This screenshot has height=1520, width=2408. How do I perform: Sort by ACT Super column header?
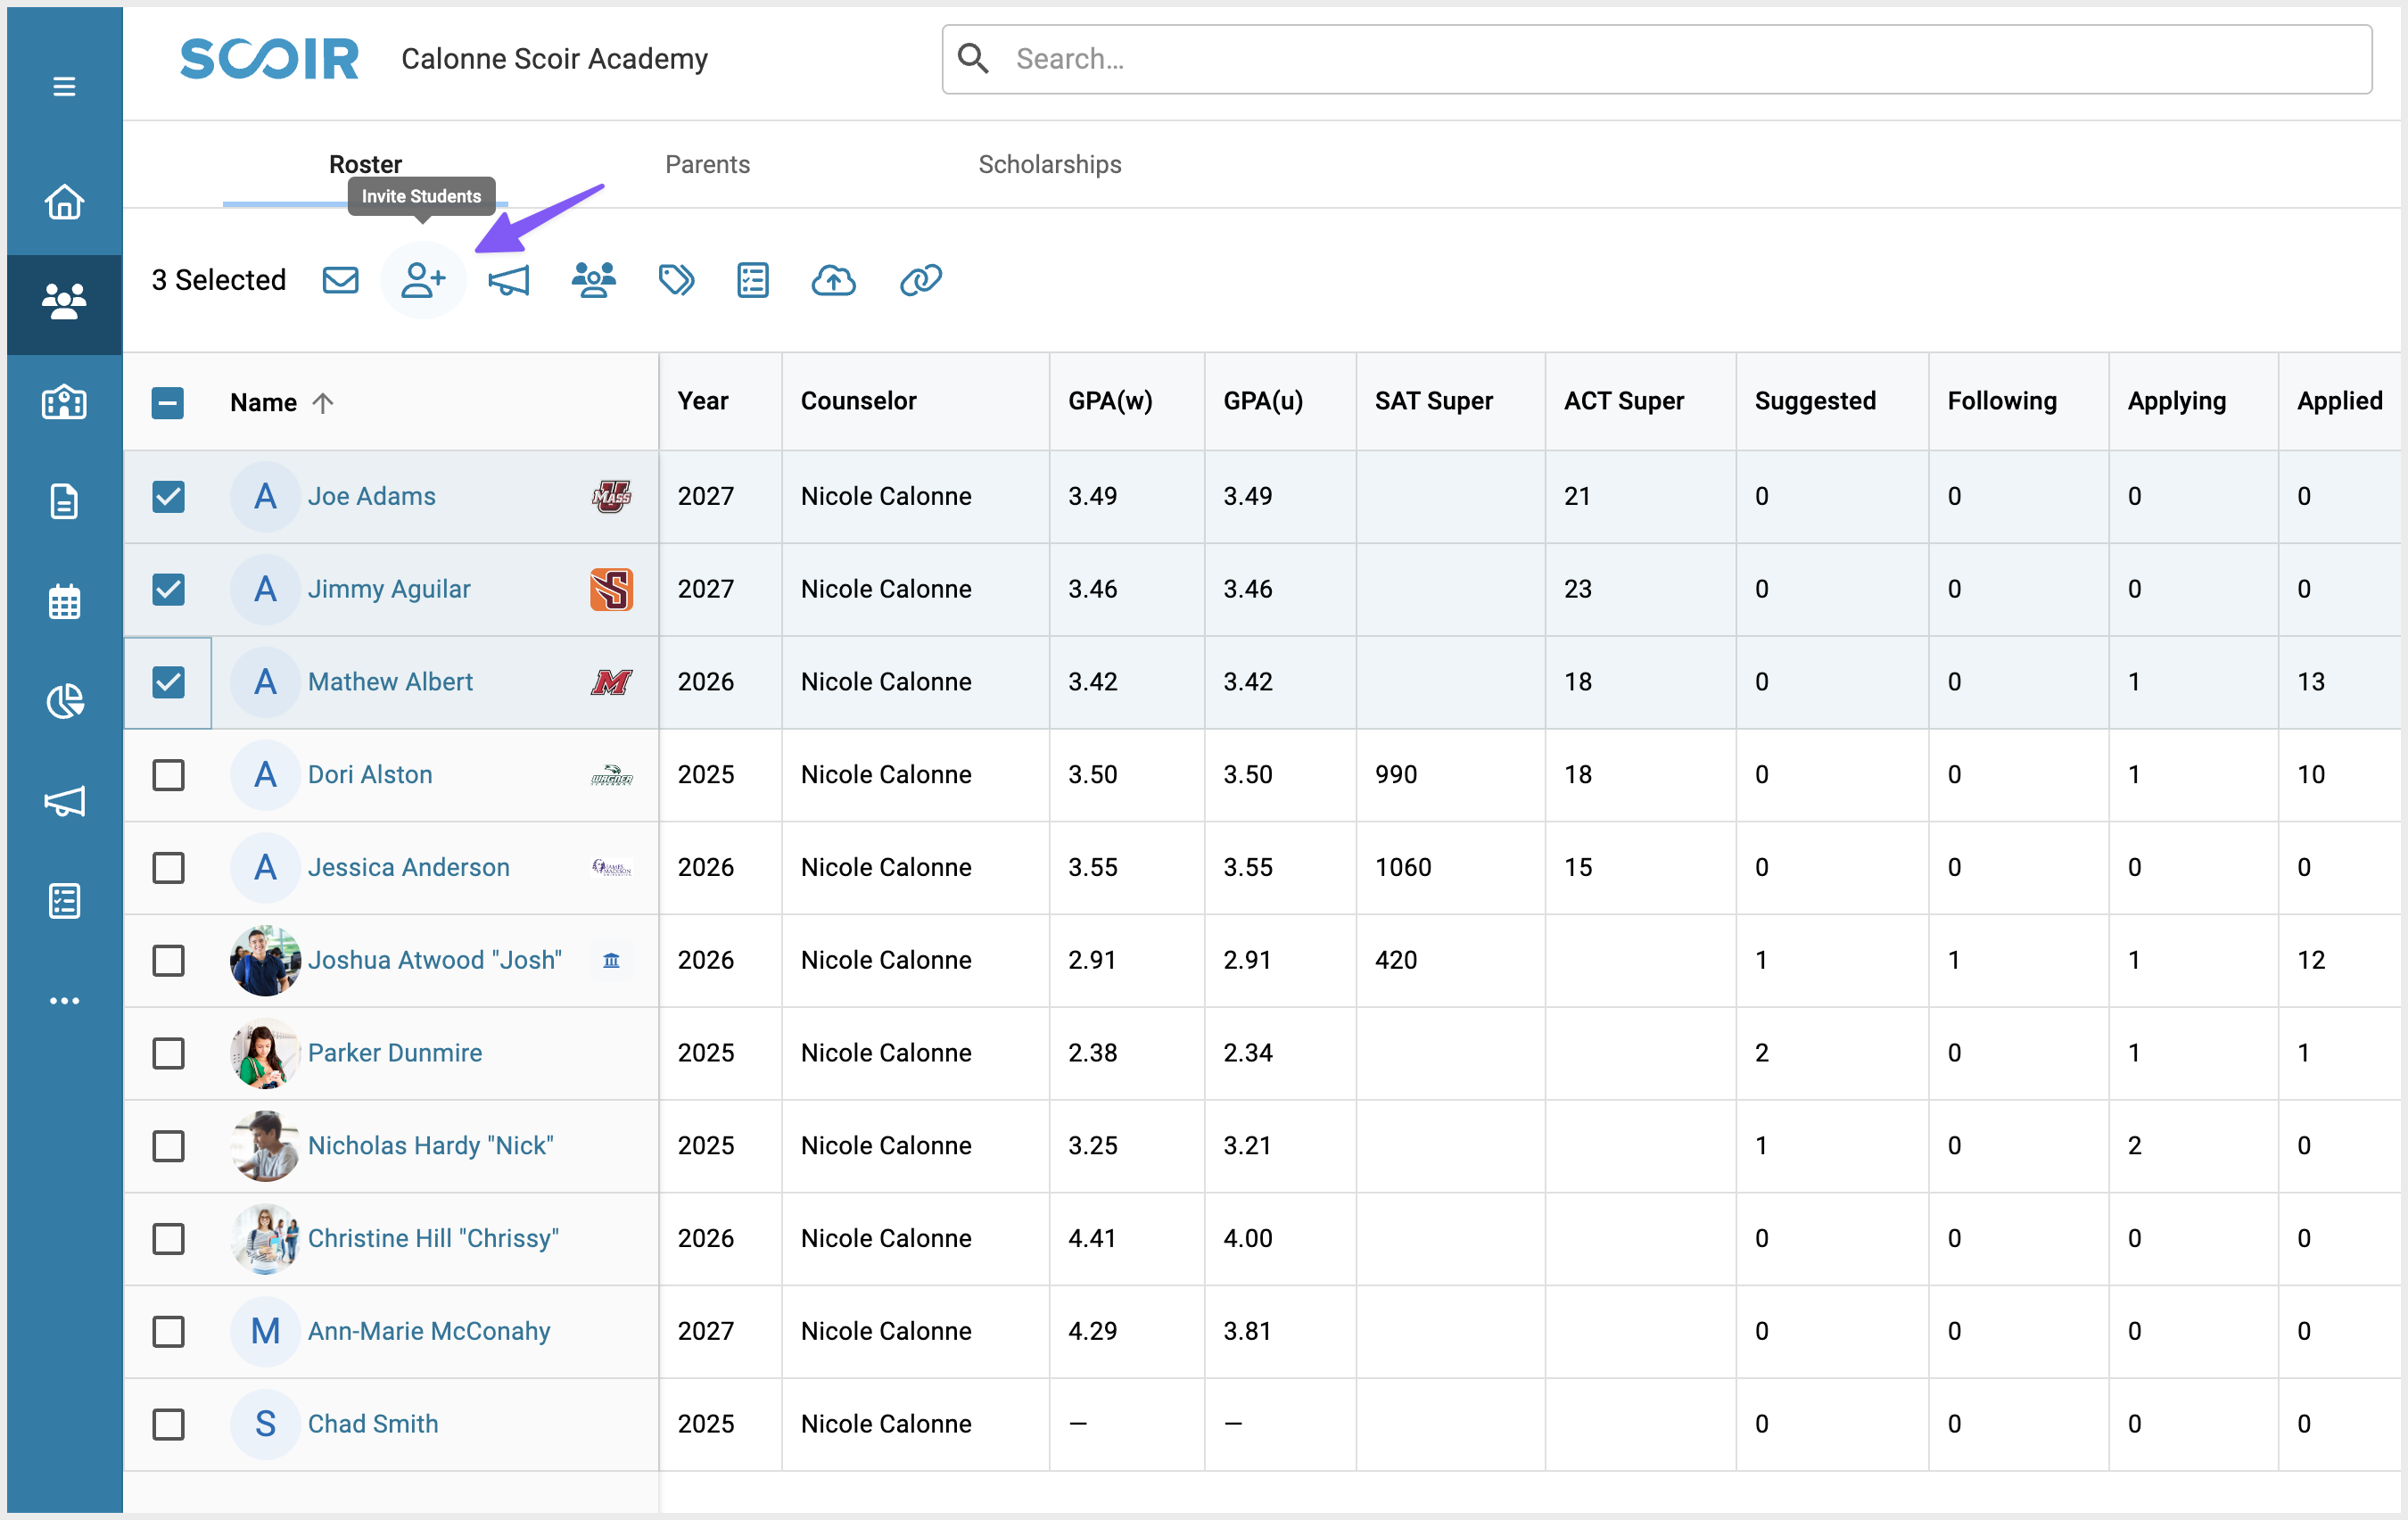[1623, 401]
